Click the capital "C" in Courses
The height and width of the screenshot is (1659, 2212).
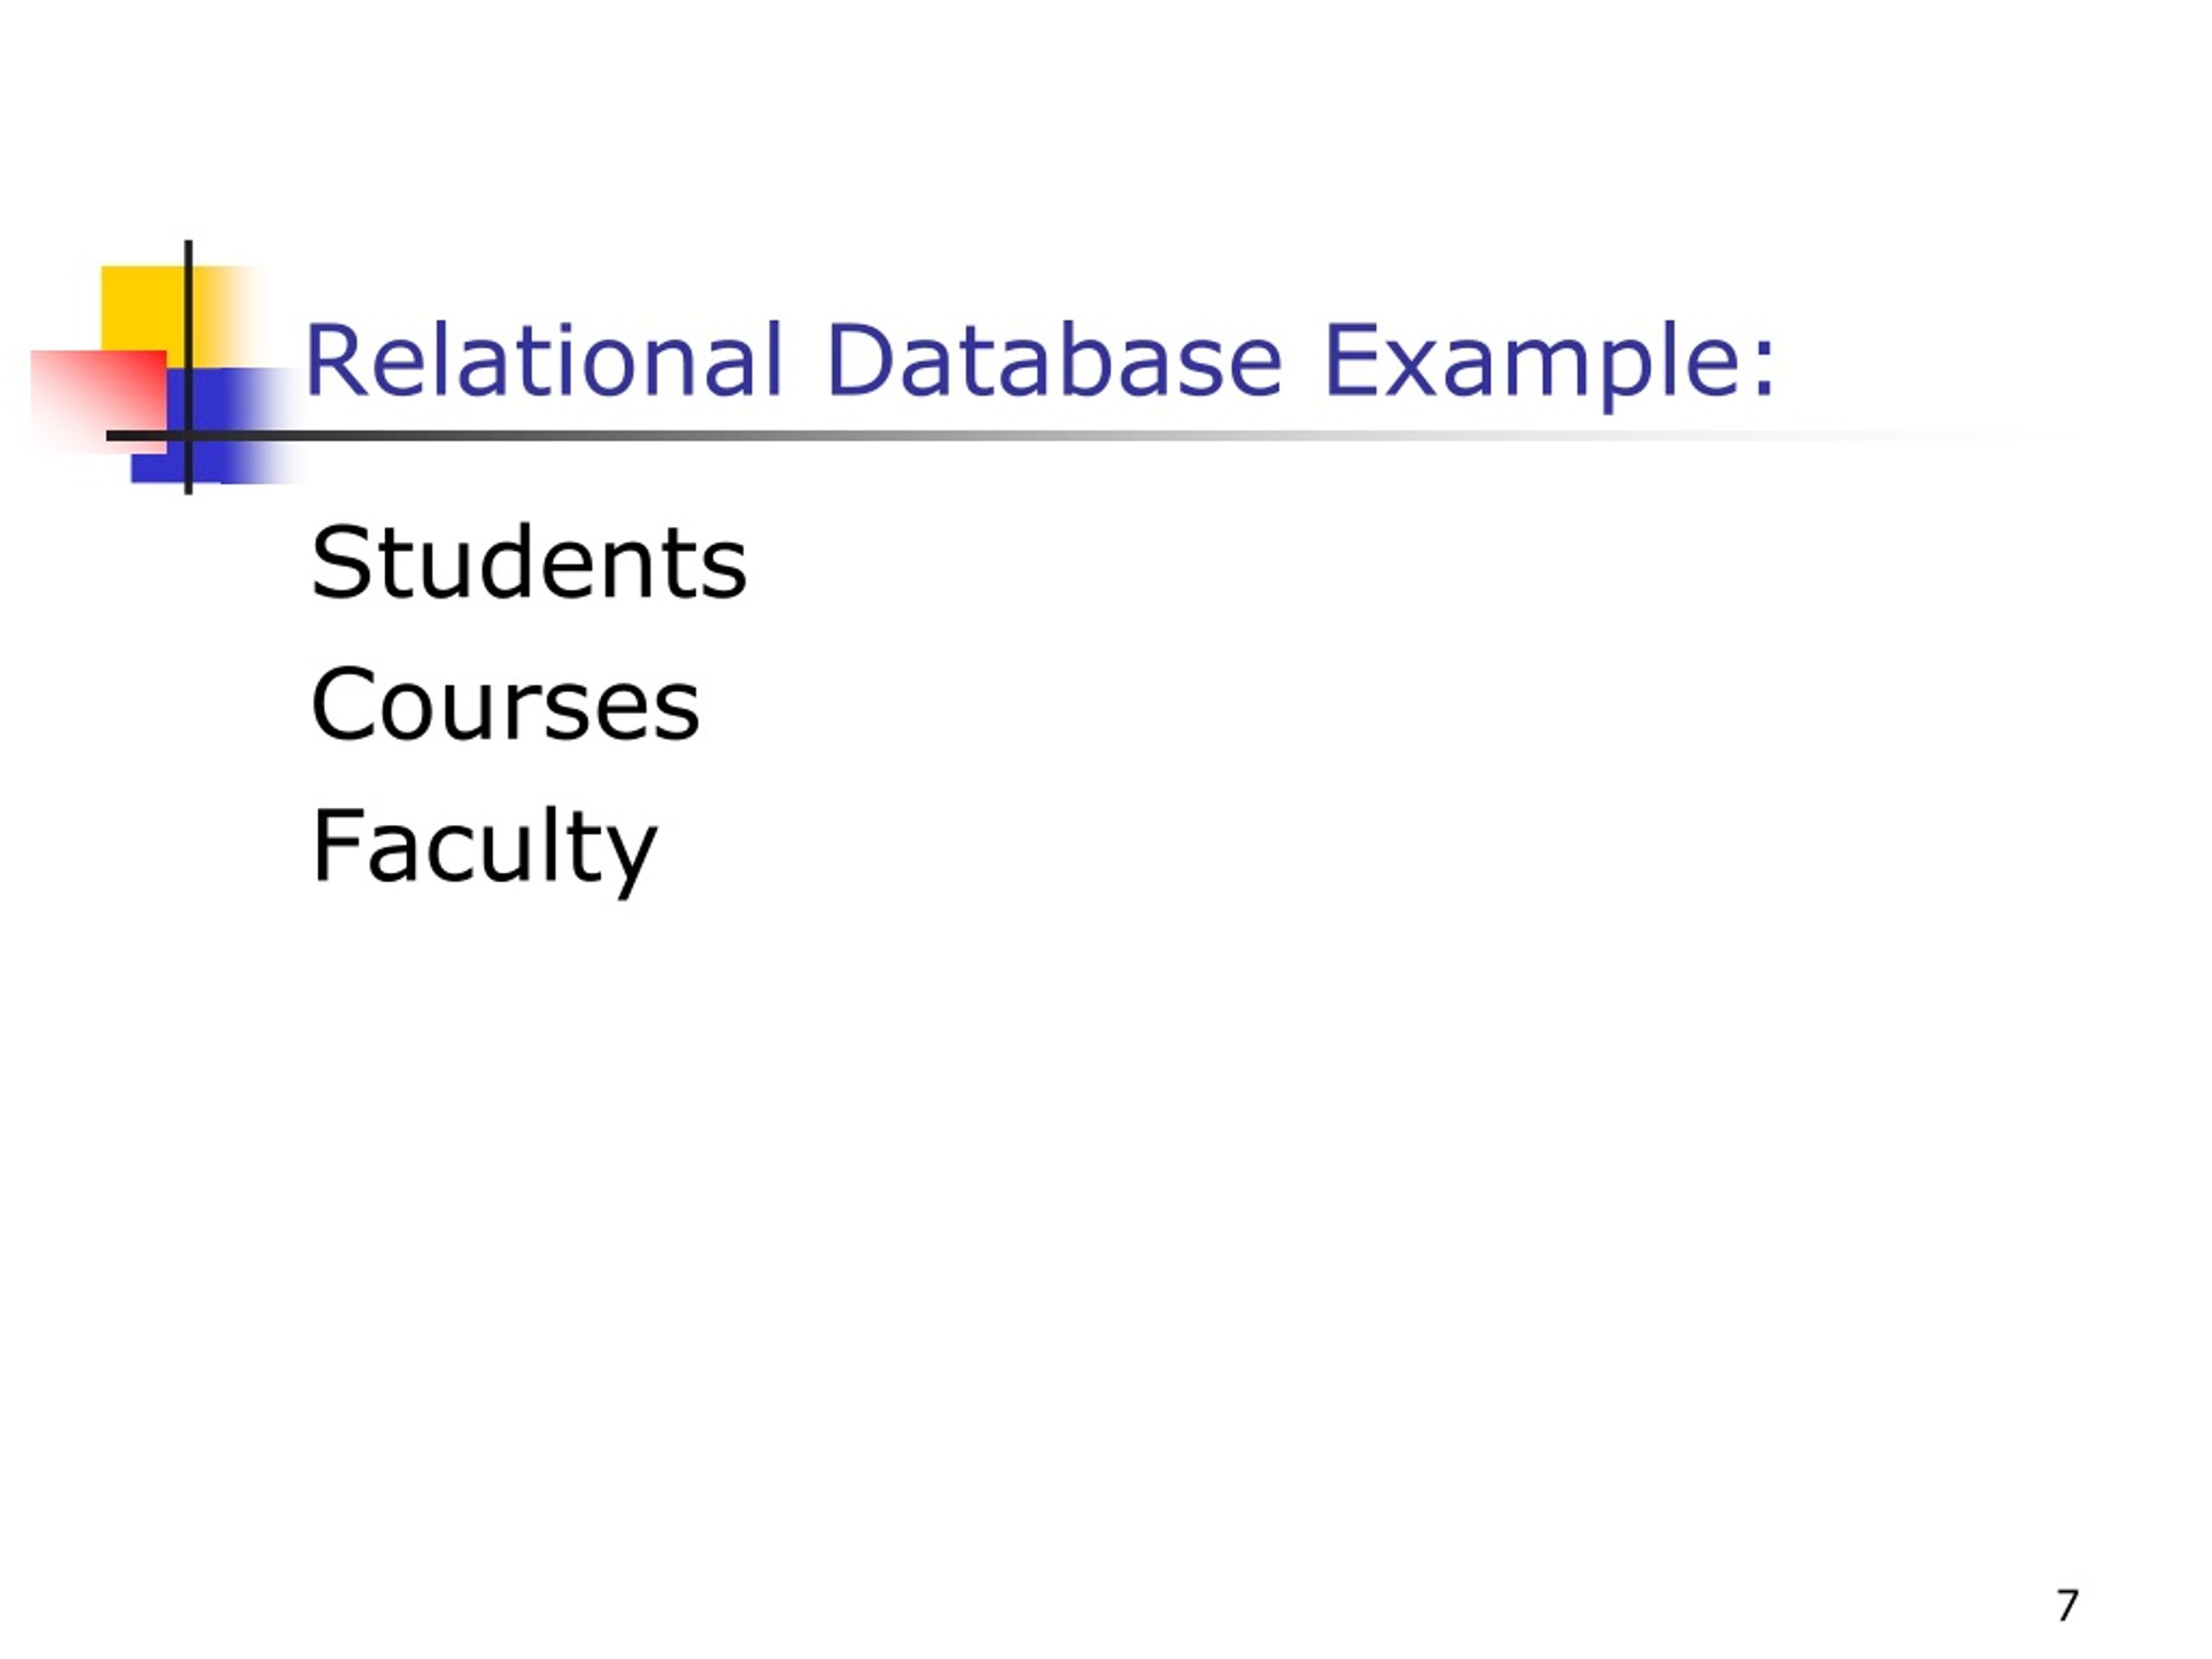[342, 705]
